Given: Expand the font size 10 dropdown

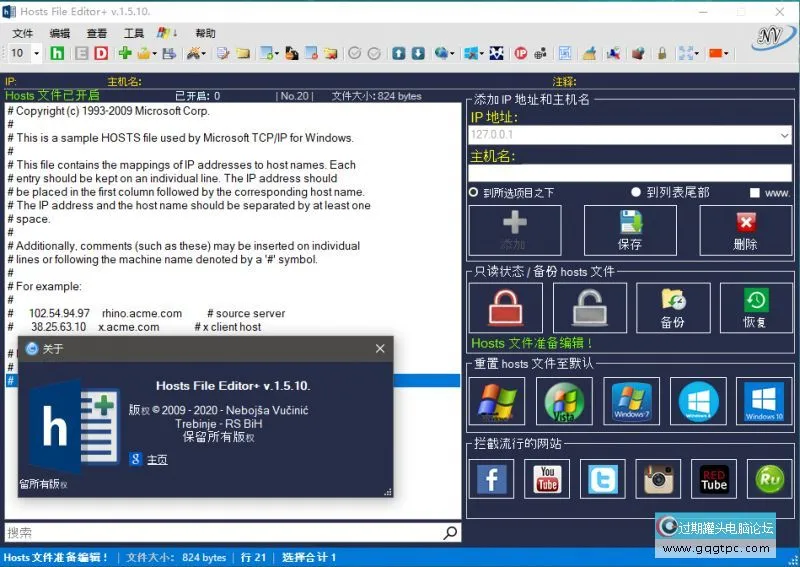Looking at the screenshot, I should pyautogui.click(x=36, y=53).
